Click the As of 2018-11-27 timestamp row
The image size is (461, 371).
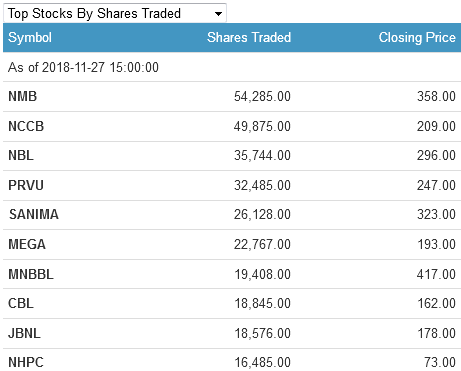tap(232, 67)
